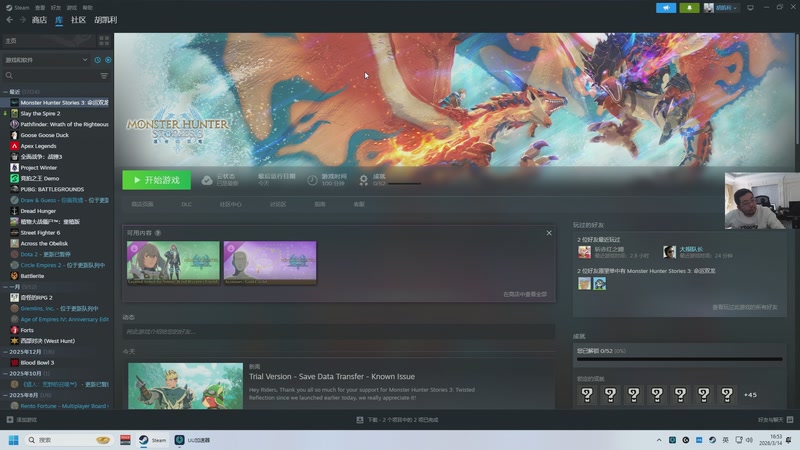Collapse the 2025年10月 group

(6, 373)
